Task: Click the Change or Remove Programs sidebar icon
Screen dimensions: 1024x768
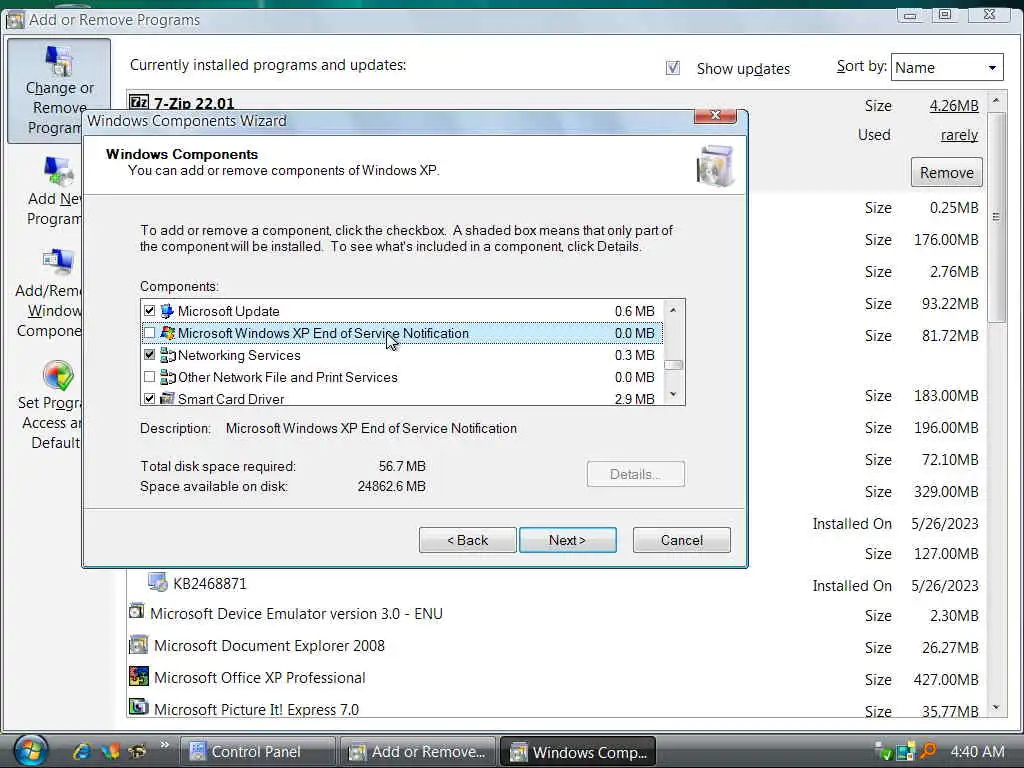Action: click(59, 61)
